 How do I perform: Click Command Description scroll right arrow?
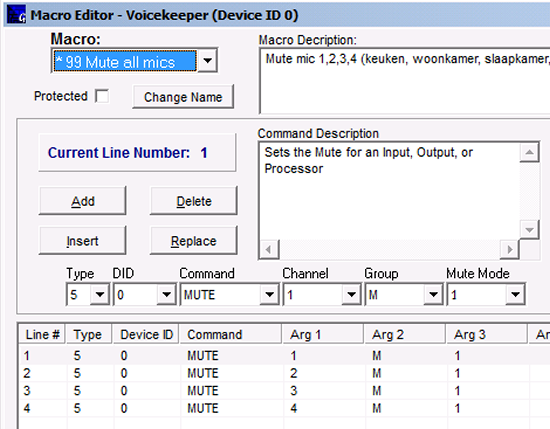509,249
